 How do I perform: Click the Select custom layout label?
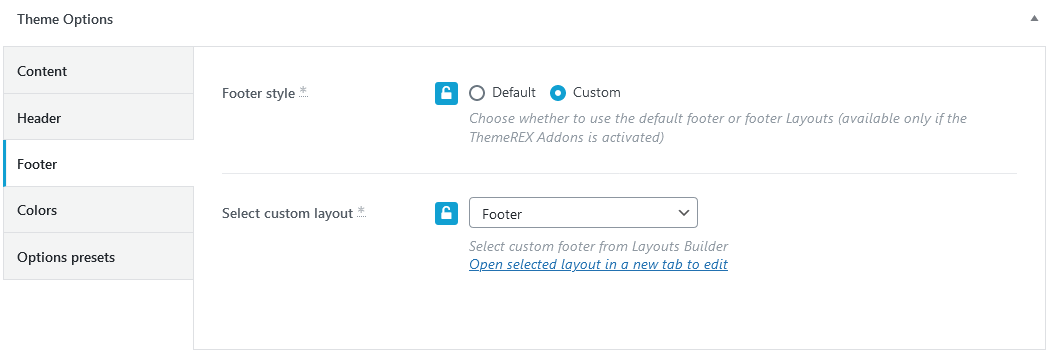tap(287, 214)
